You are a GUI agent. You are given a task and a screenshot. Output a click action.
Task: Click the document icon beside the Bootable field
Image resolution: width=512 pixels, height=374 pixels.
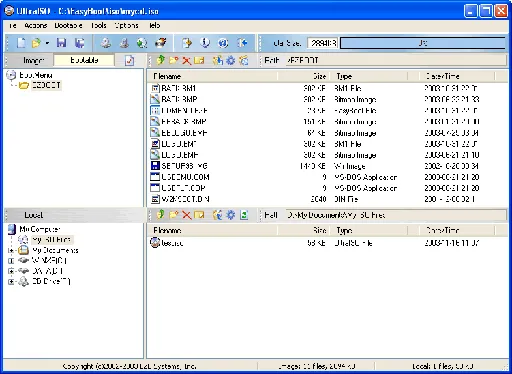click(129, 60)
